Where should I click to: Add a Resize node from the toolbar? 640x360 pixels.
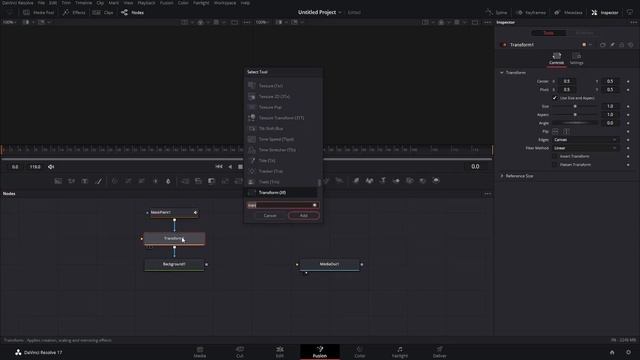pyautogui.click(x=225, y=181)
